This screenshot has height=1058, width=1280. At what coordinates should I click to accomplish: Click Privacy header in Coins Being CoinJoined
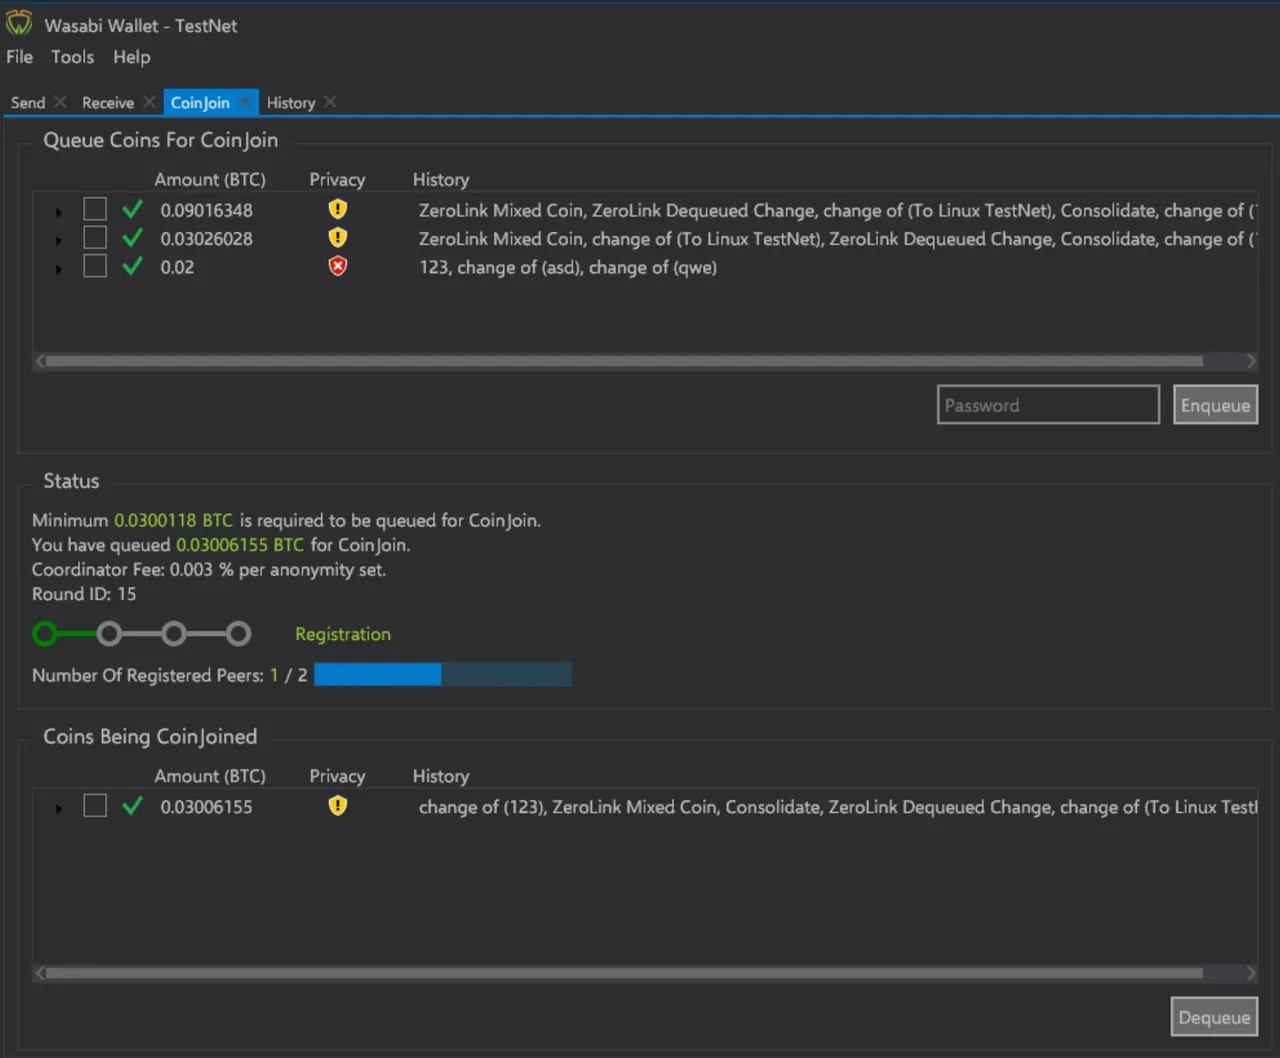pos(337,776)
